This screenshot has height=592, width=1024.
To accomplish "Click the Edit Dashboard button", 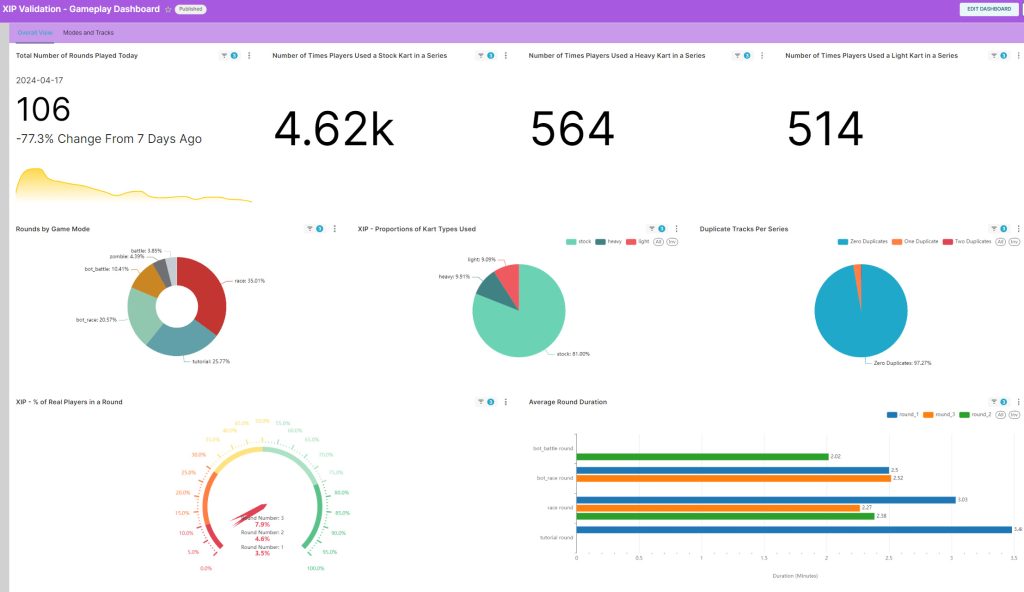I will click(x=987, y=9).
